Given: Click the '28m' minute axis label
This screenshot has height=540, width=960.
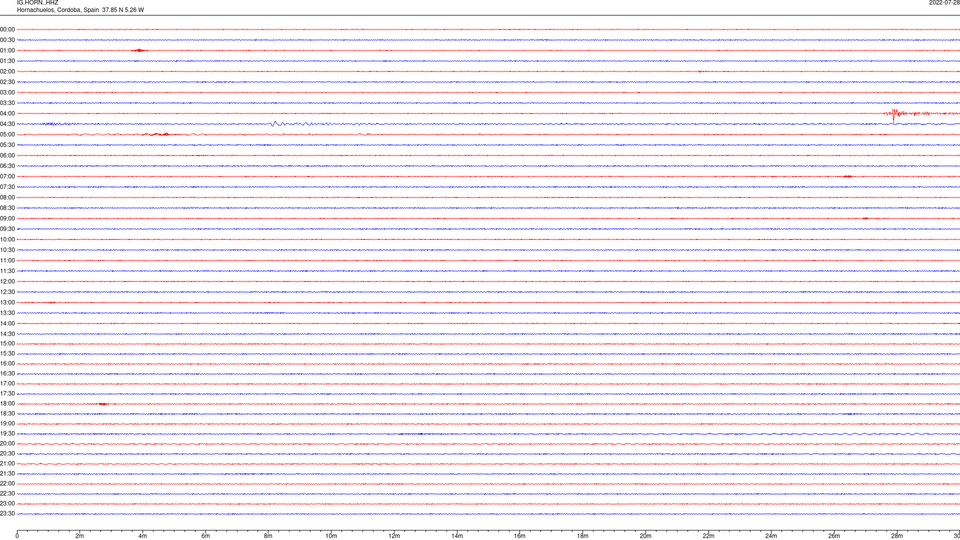Looking at the screenshot, I should pyautogui.click(x=897, y=536).
